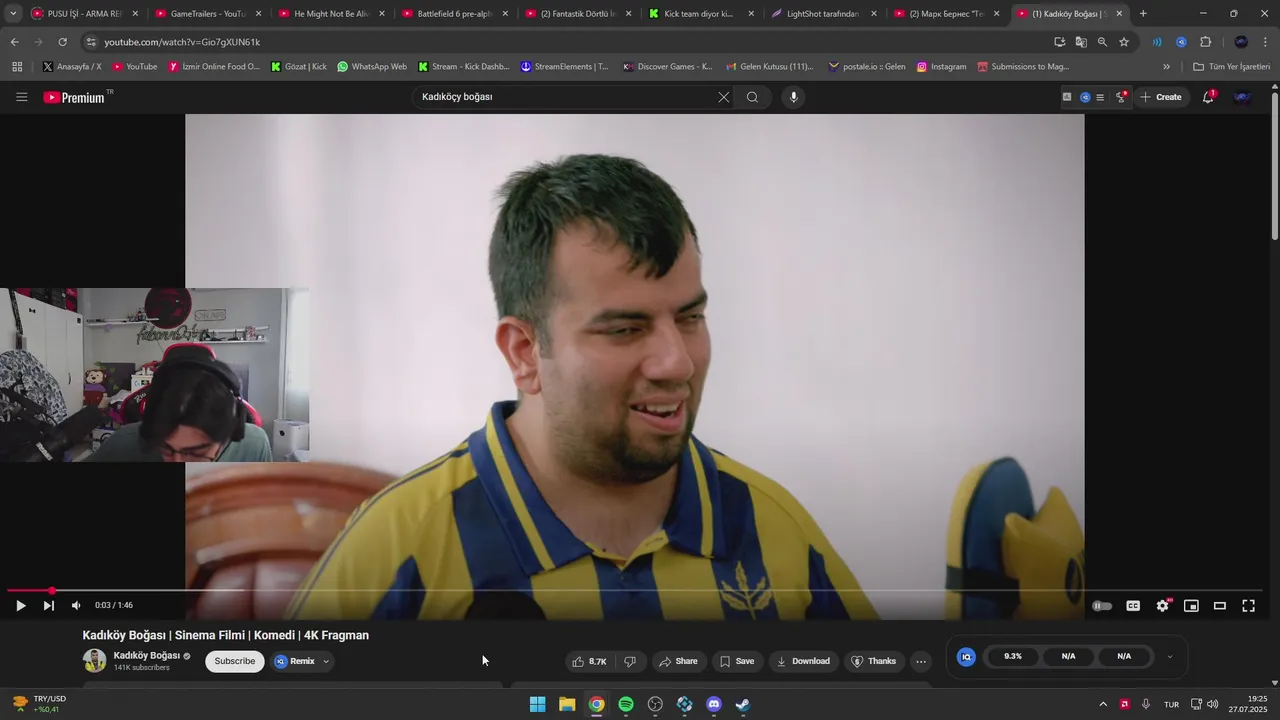The image size is (1280, 720).
Task: Show hidden system tray icons
Action: pos(1103,704)
